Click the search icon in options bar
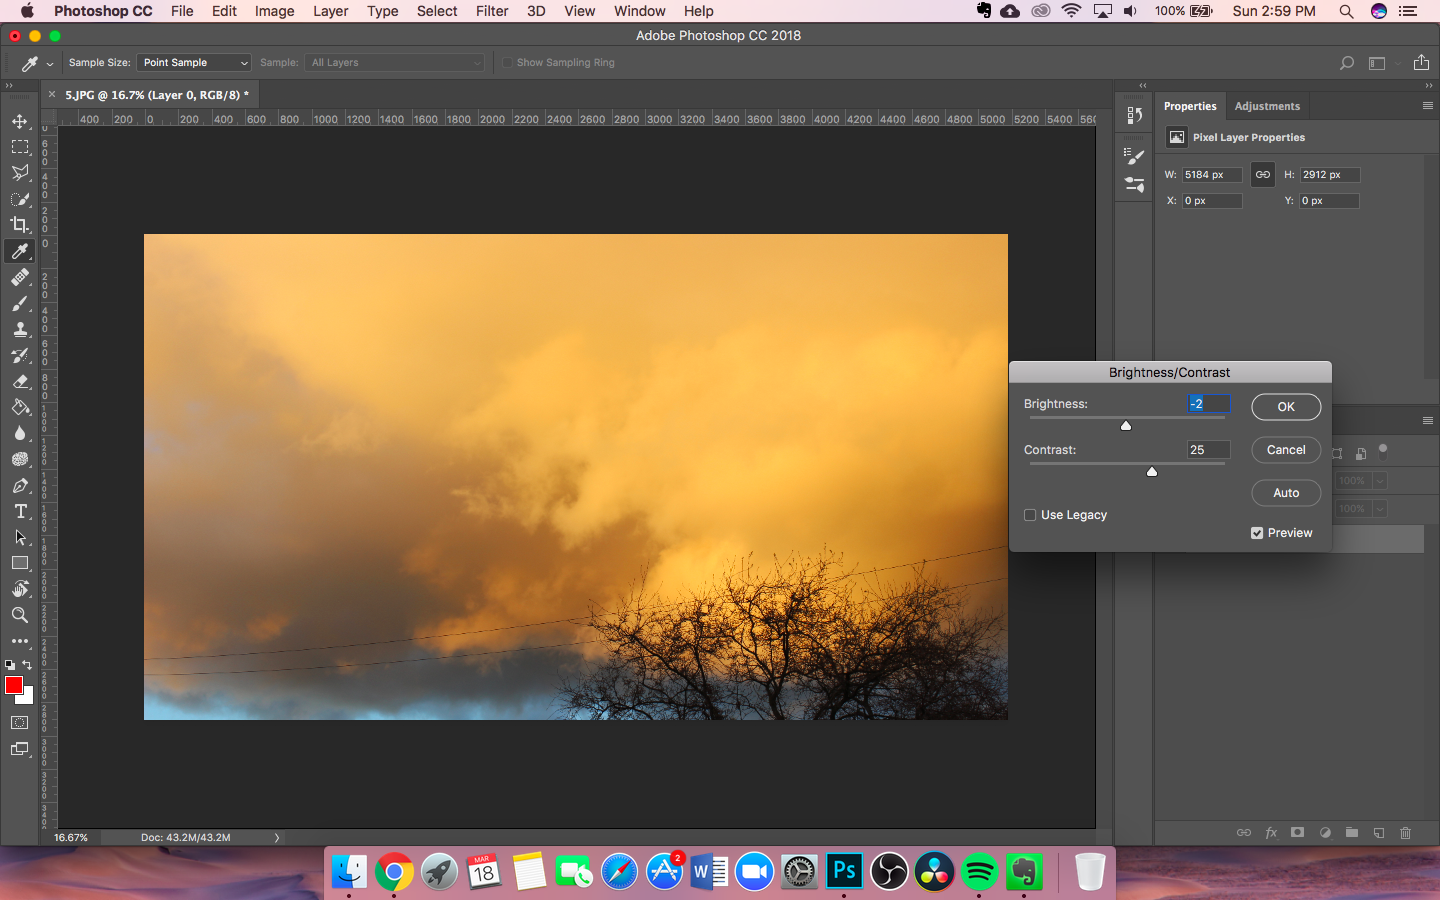This screenshot has height=900, width=1440. (x=1347, y=63)
